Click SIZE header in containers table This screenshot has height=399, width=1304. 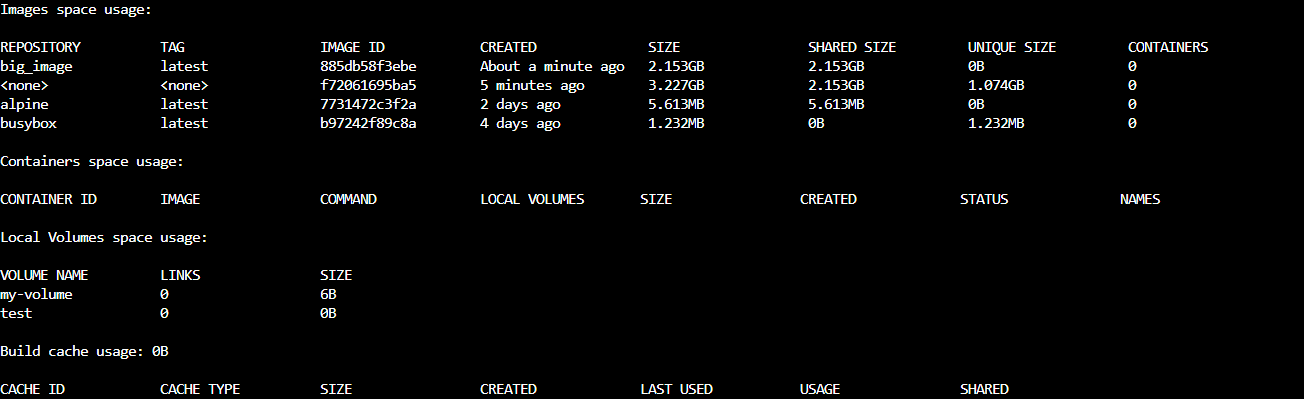pos(656,199)
